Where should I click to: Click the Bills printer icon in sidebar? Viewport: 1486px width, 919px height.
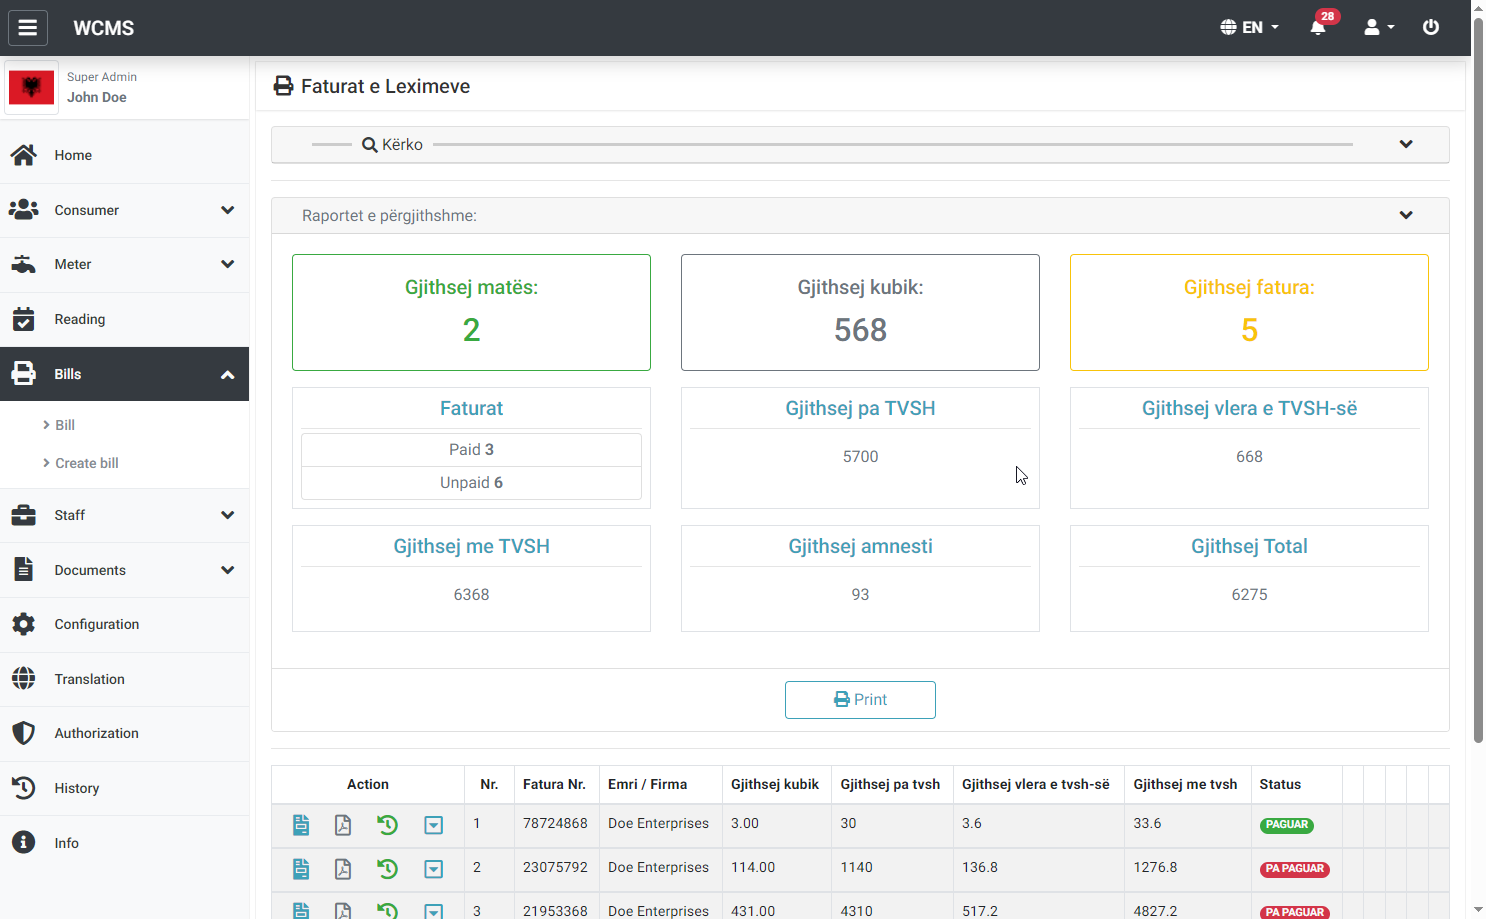23,374
